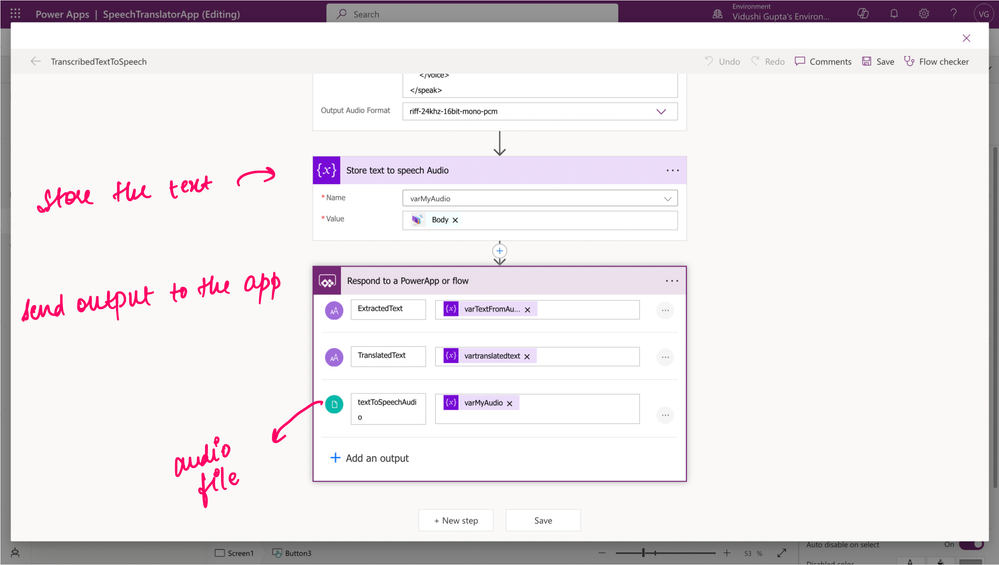
Task: Insert a step with the plus connector
Action: [x=500, y=251]
